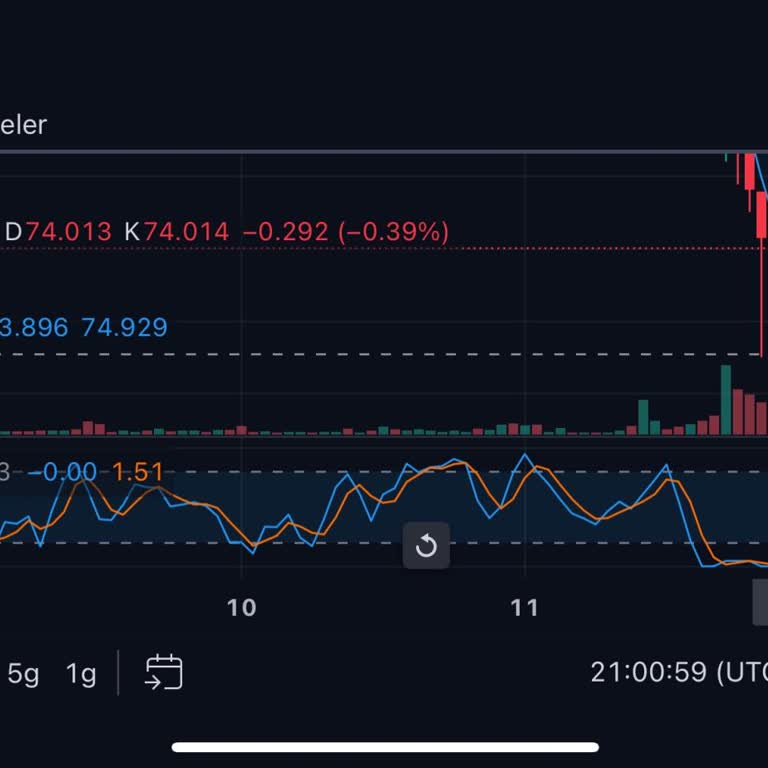Viewport: 768px width, 768px height.
Task: Tap the gray dashed horizontal price line
Action: pos(400,354)
